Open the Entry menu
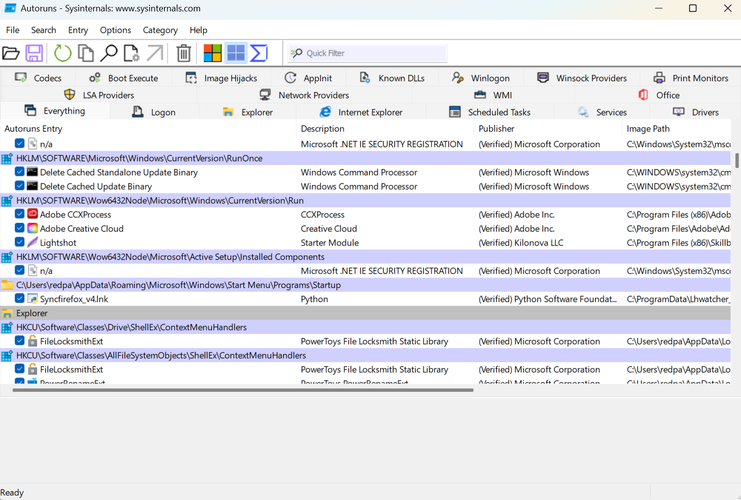The width and height of the screenshot is (741, 500). click(78, 30)
